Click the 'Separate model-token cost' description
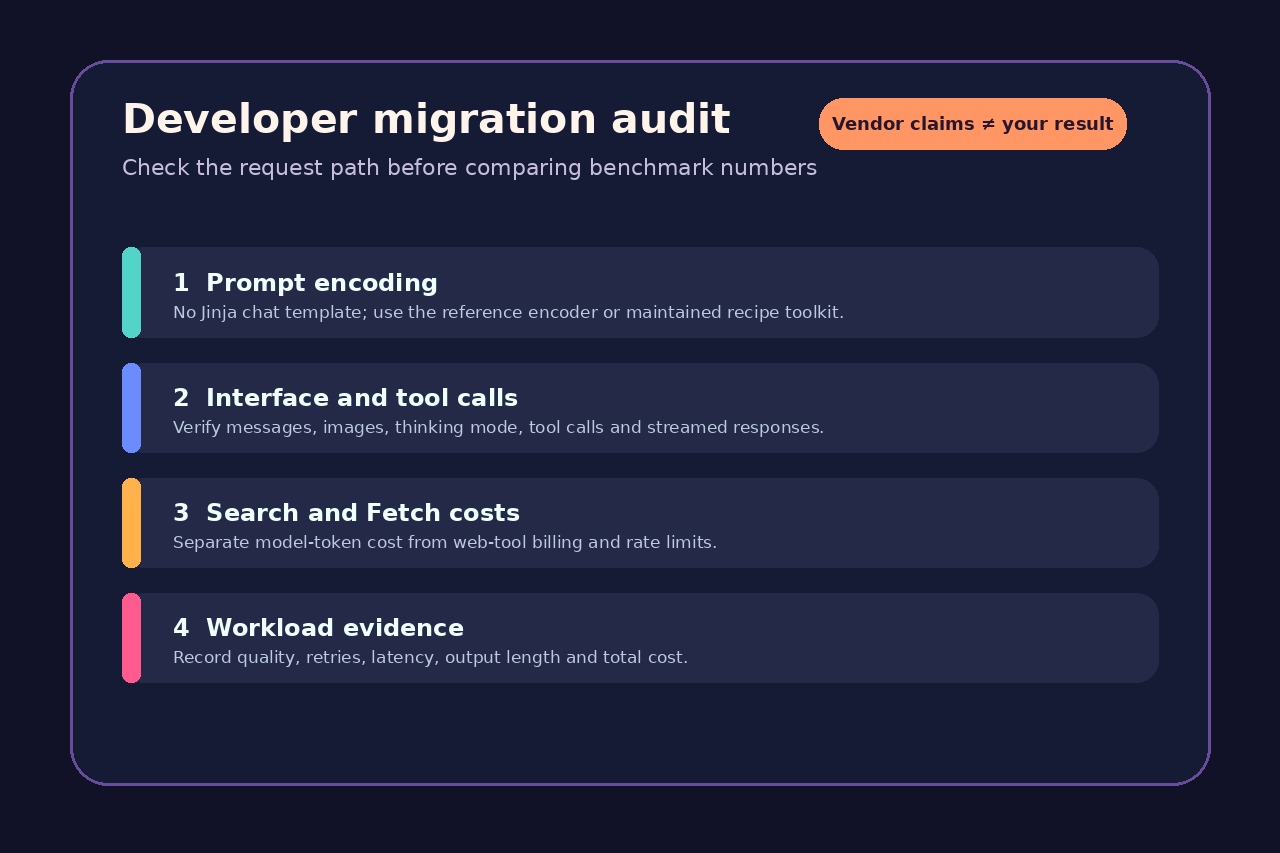This screenshot has width=1280, height=853. tap(445, 543)
